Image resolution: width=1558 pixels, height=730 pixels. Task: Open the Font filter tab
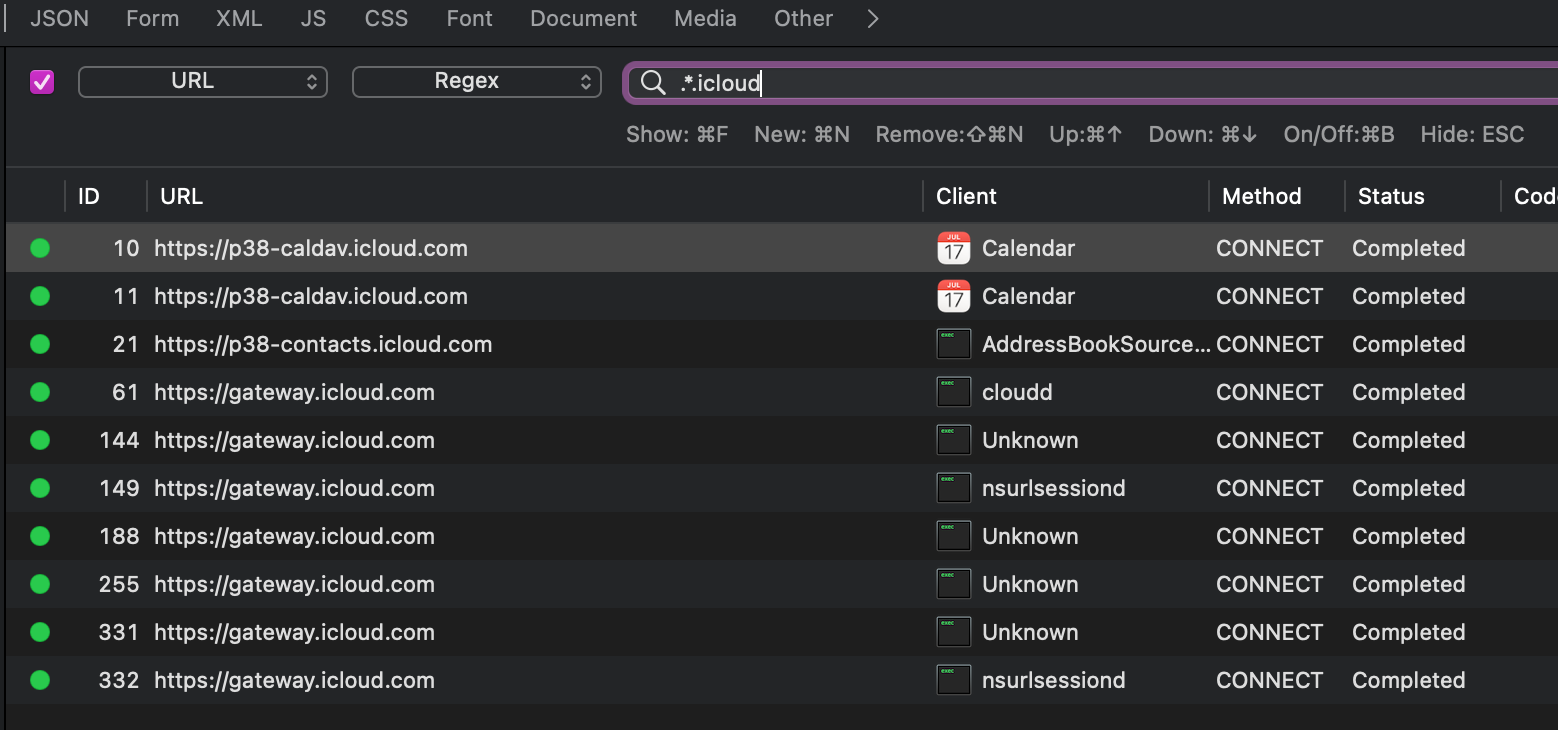pos(469,18)
